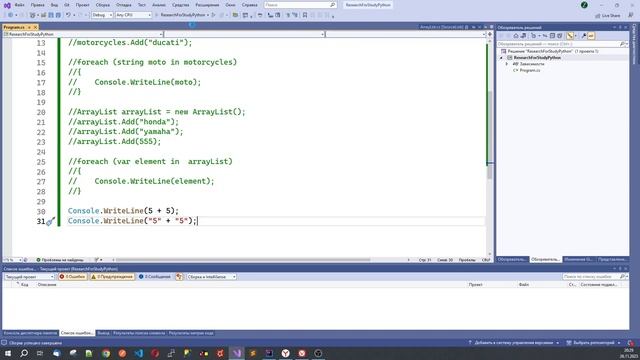Open the middle type navigation dropdown
Image resolution: width=640 pixels, height=360 pixels.
coord(244,34)
